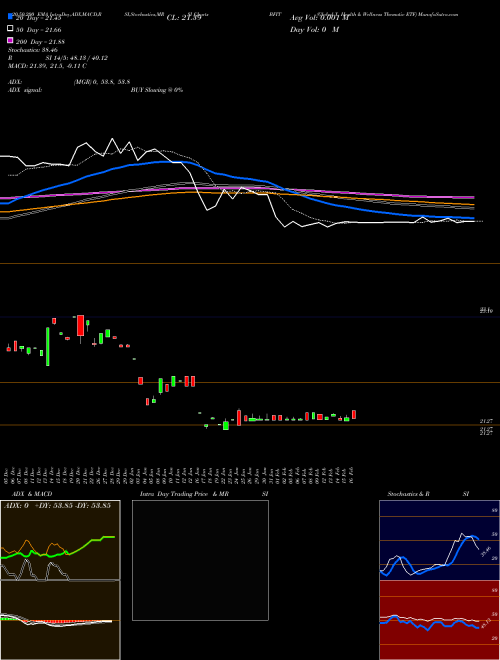Click the tall green candlestick near chart left
The image size is (500, 660).
pos(48,346)
